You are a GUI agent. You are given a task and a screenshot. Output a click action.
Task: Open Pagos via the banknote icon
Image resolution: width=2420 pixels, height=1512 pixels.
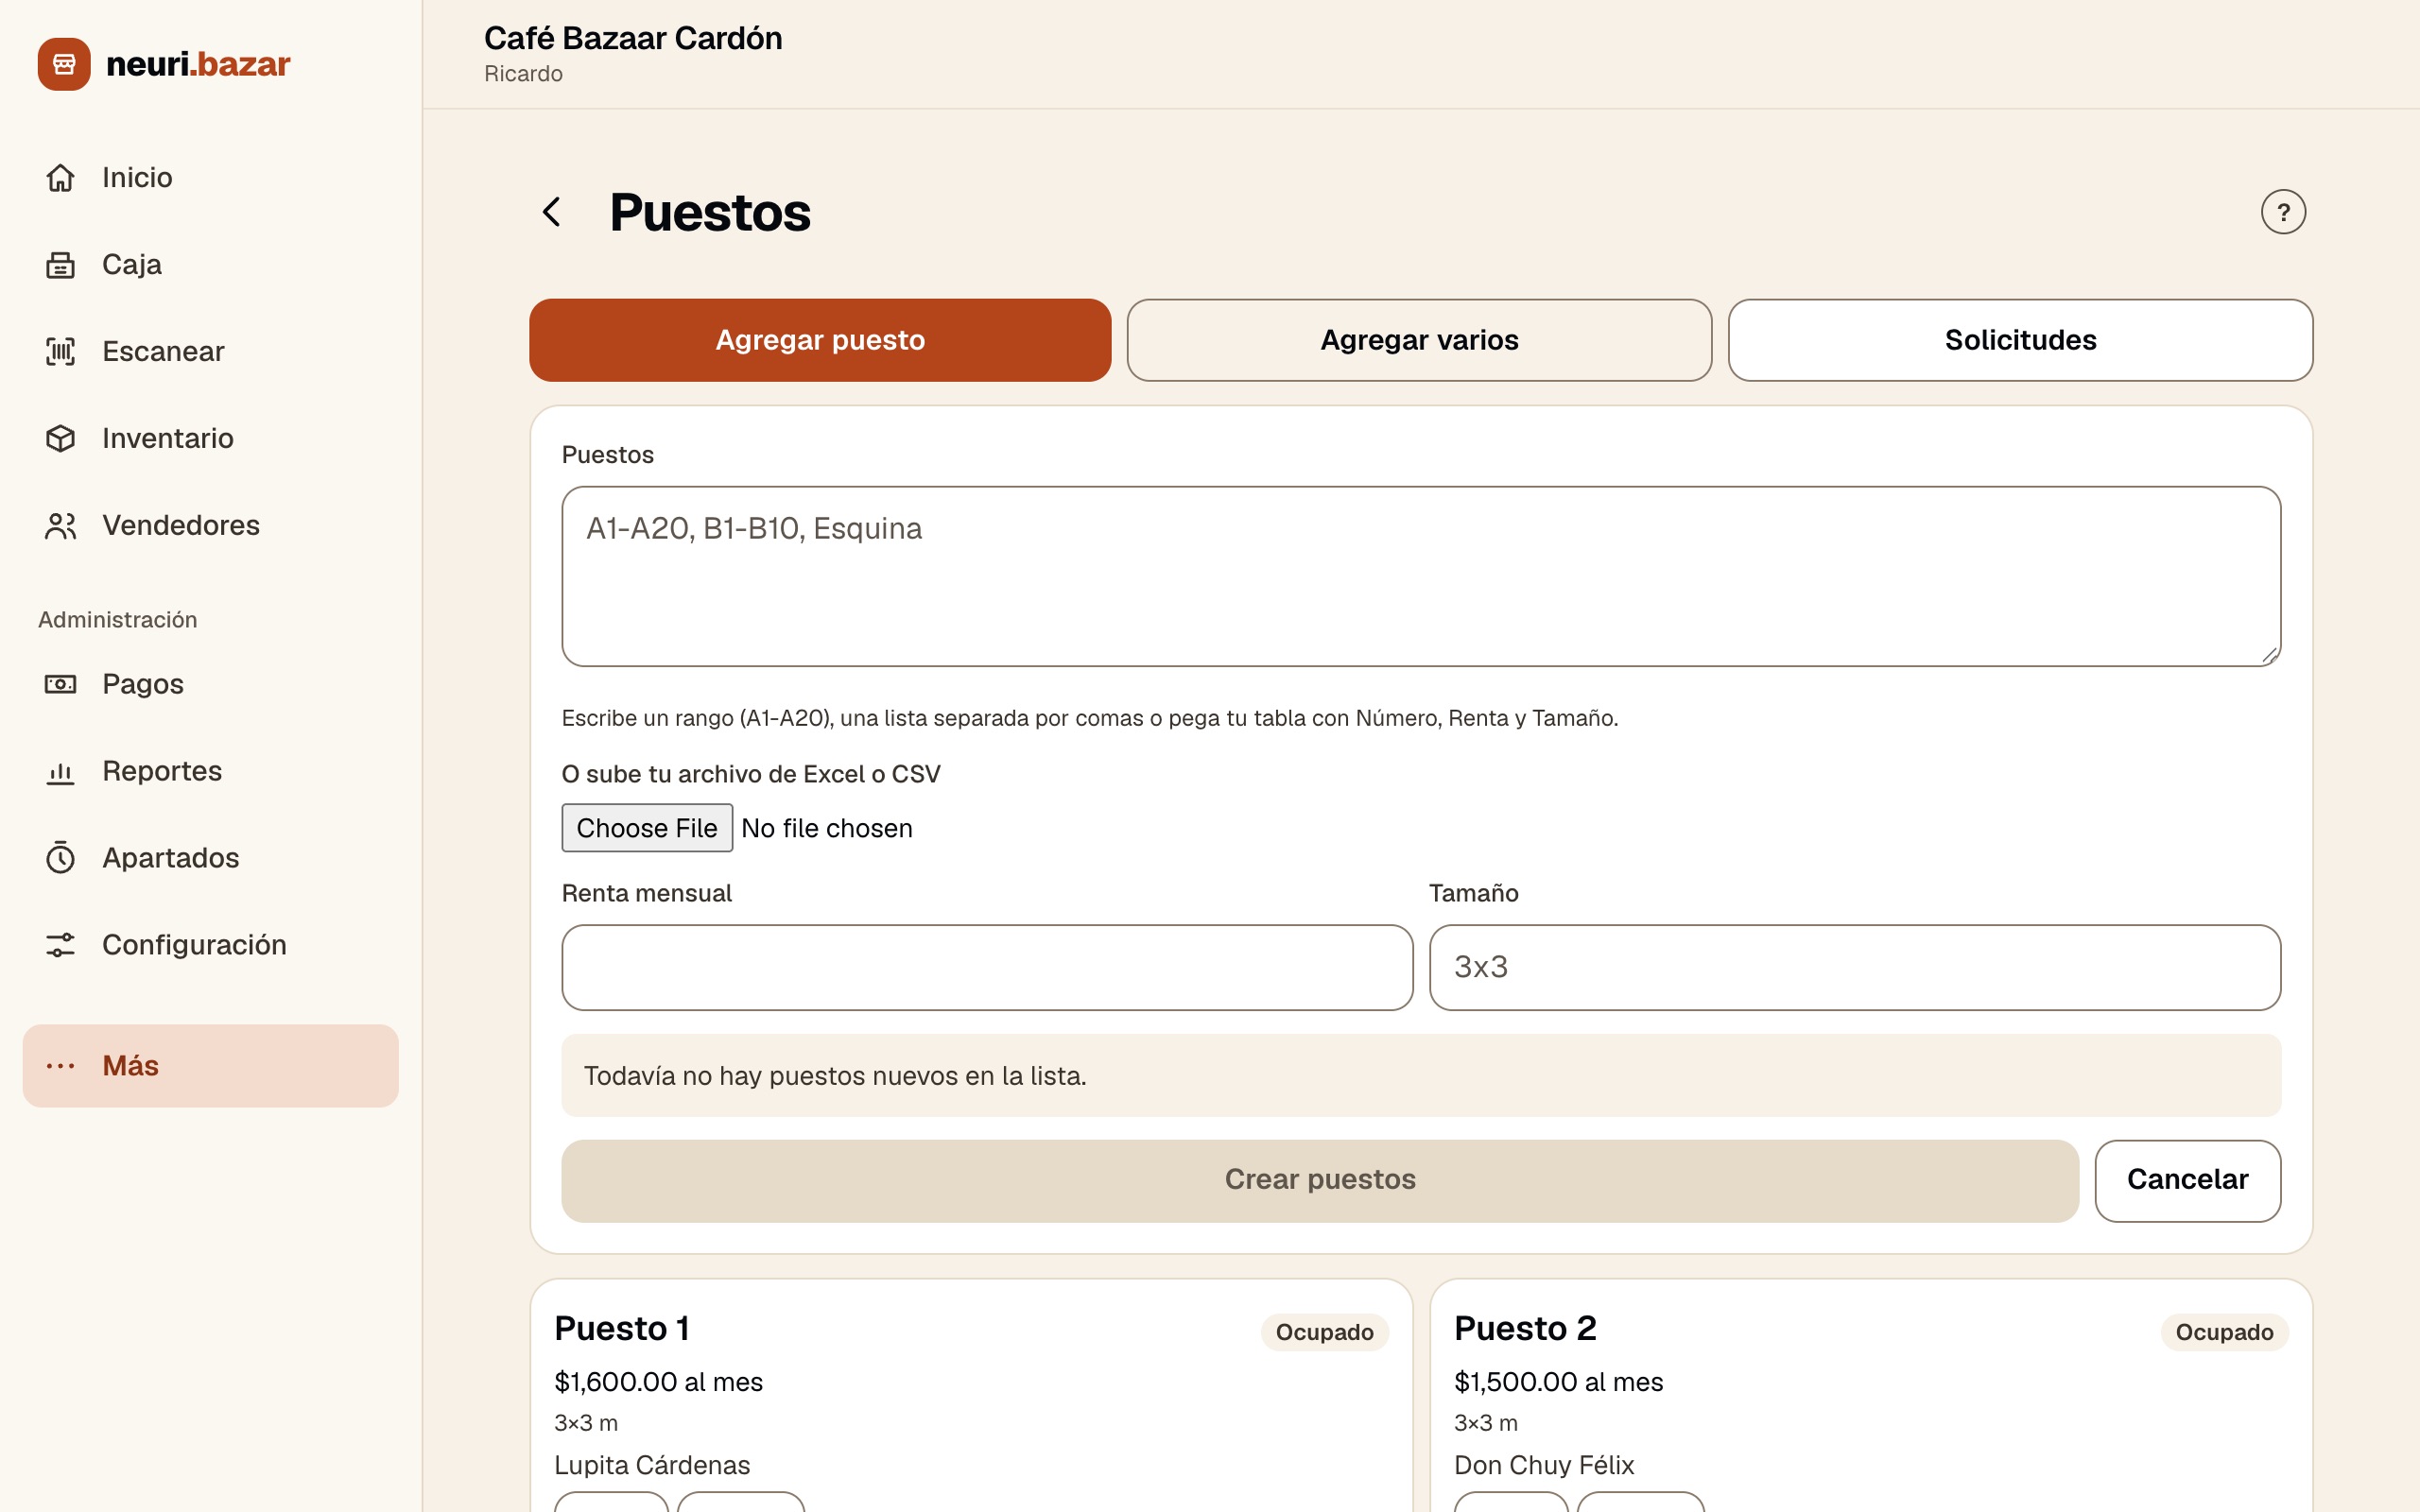[60, 684]
